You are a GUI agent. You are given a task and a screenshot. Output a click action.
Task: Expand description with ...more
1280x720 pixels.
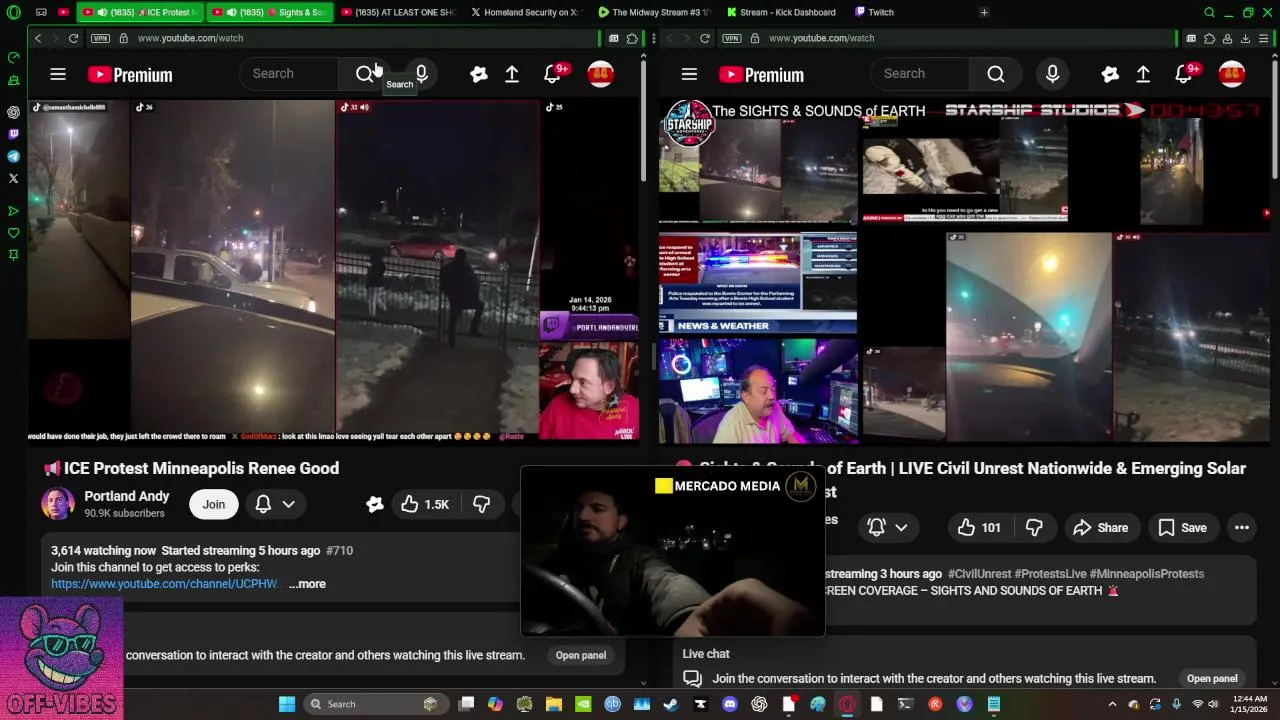click(307, 584)
